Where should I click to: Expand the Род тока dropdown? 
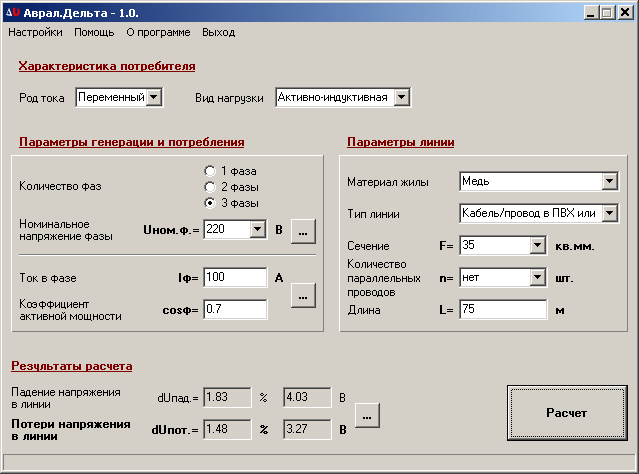click(x=154, y=97)
